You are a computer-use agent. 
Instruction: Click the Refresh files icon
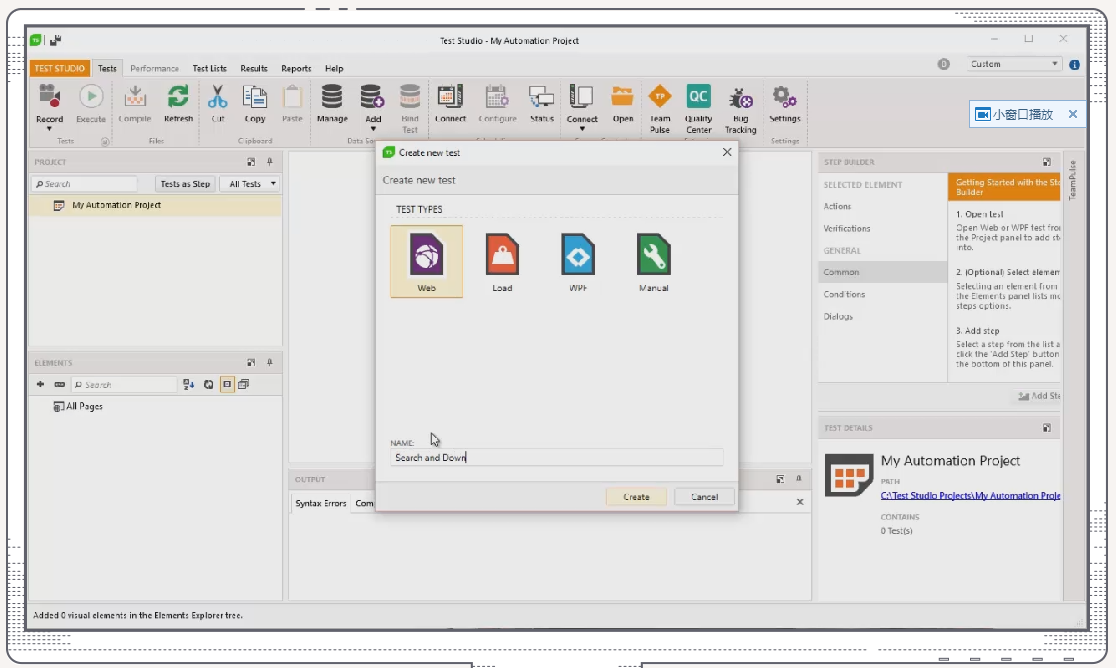178,97
